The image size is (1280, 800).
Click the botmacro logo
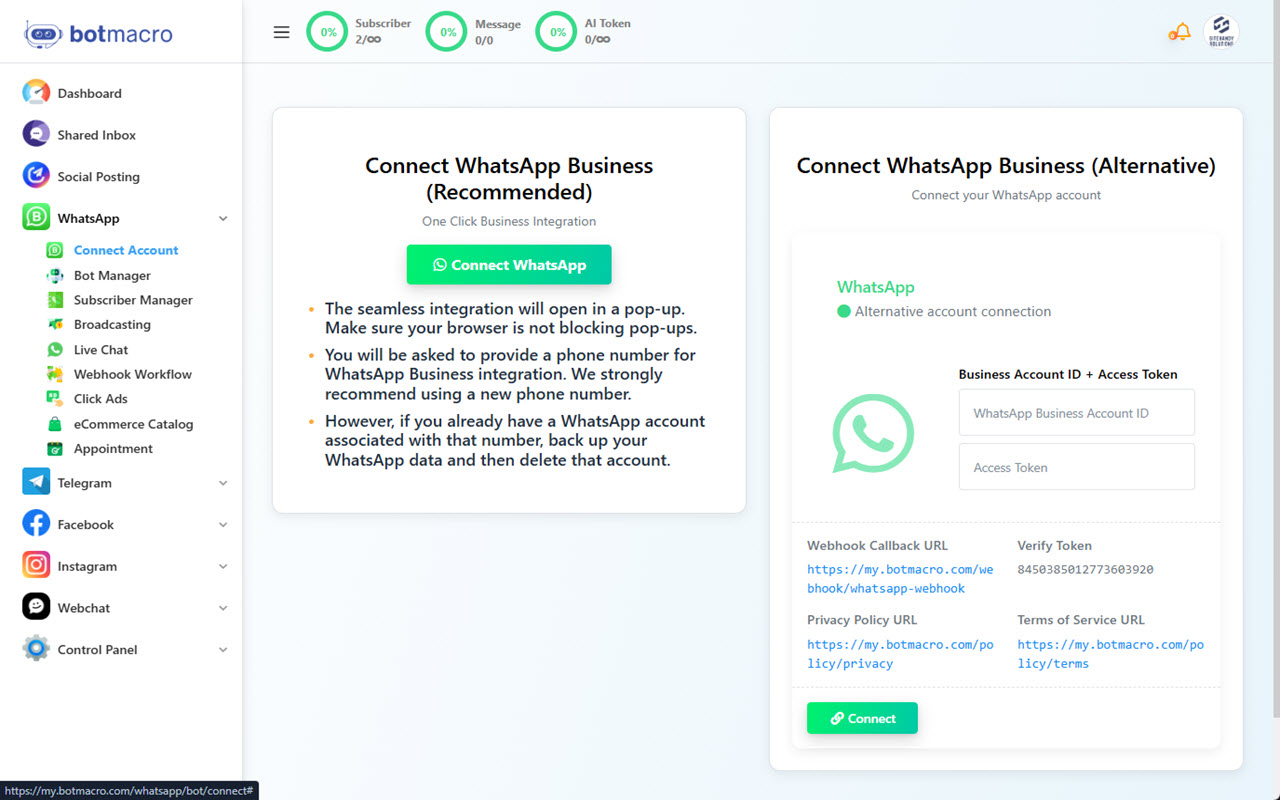click(x=99, y=34)
